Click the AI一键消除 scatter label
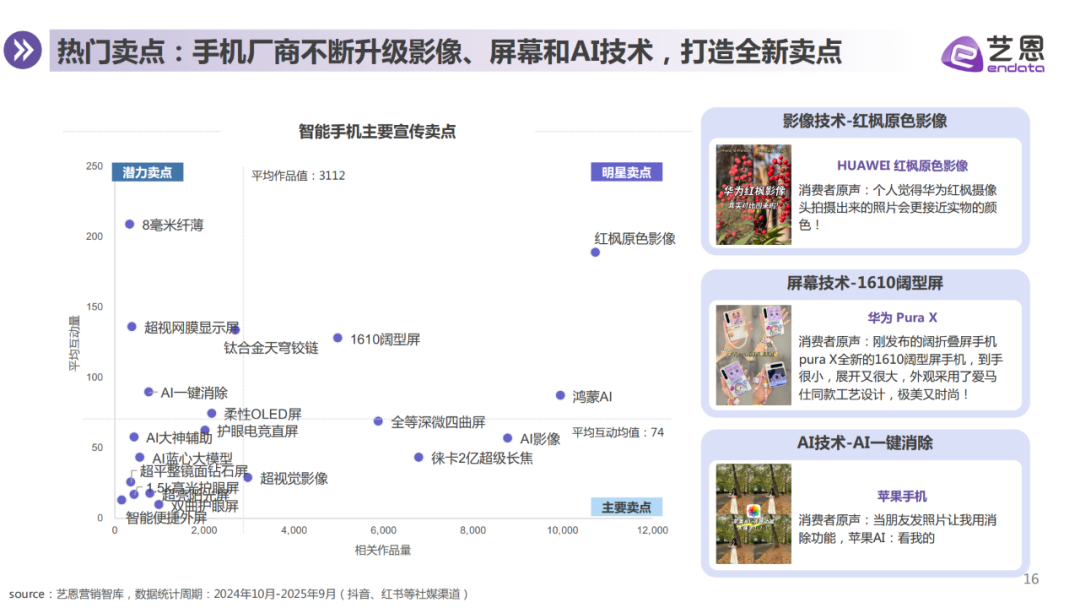 point(194,393)
